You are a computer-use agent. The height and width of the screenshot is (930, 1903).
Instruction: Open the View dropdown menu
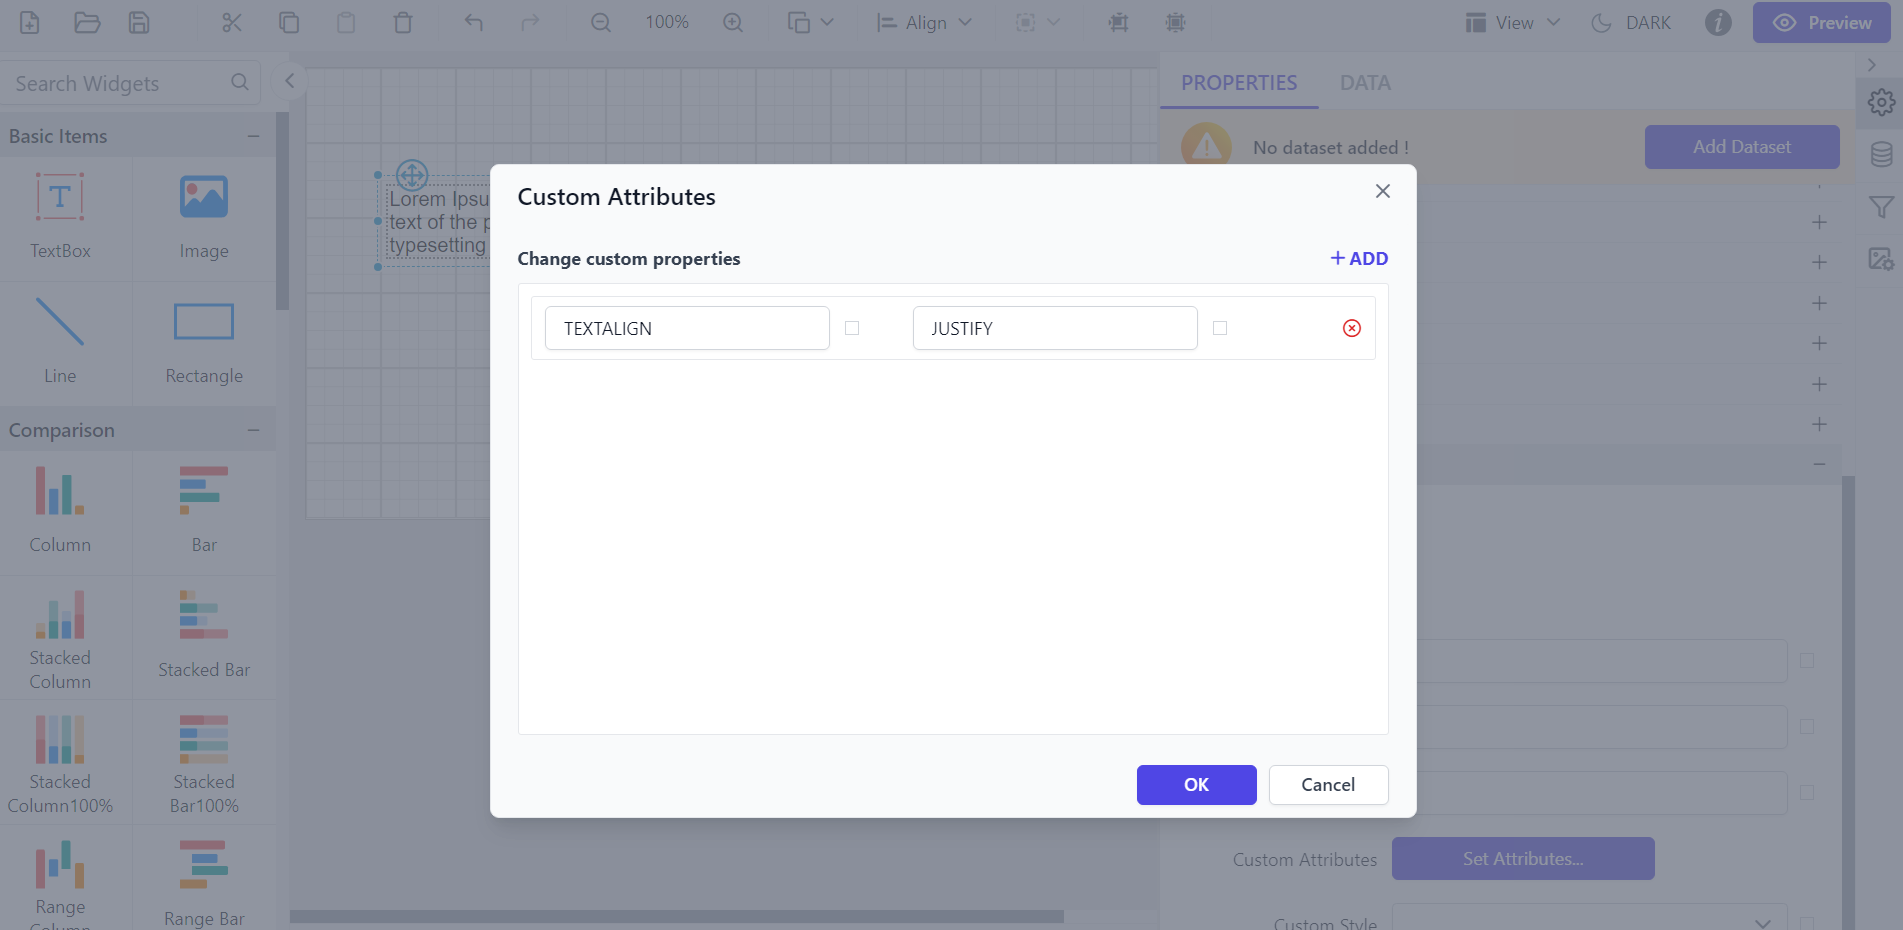click(x=1513, y=22)
